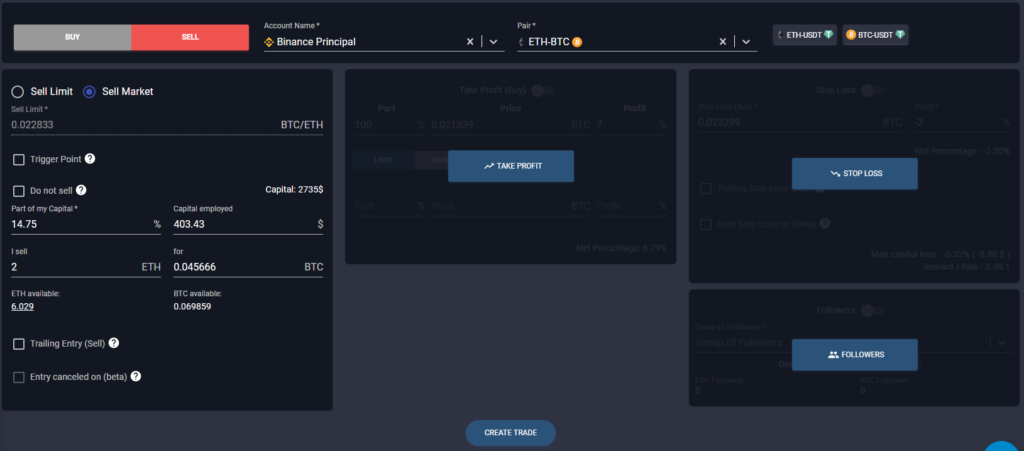Open the Entry canceled on help icon
1024x451 pixels.
(136, 377)
